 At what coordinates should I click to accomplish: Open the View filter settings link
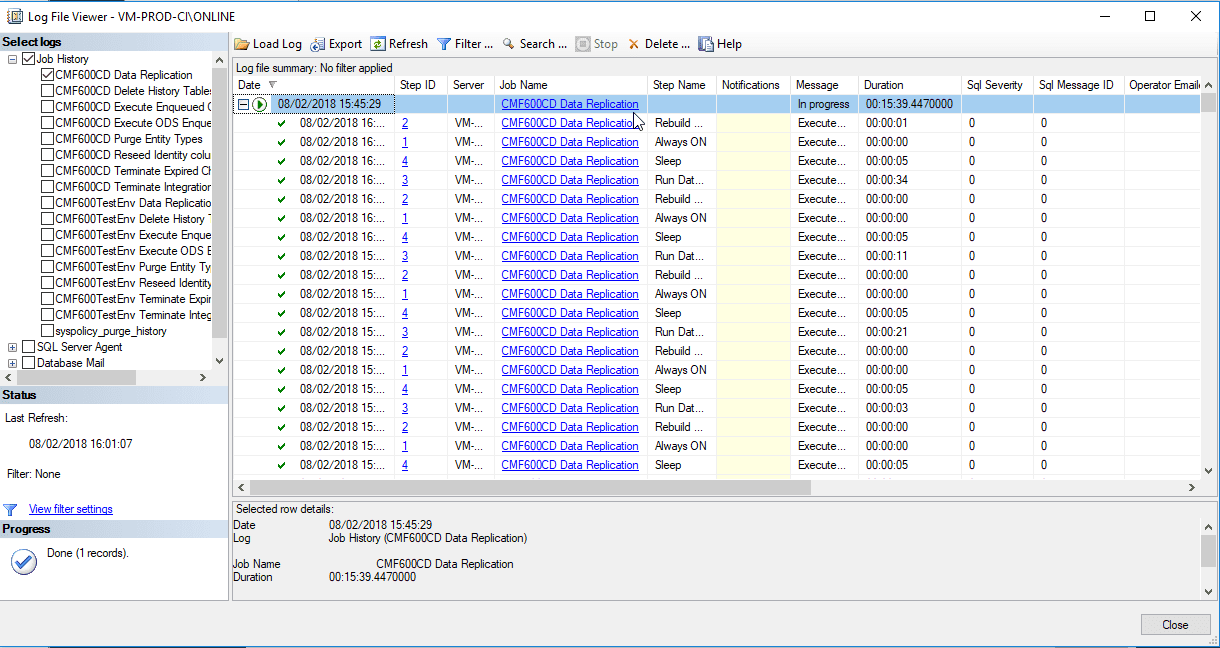(70, 509)
